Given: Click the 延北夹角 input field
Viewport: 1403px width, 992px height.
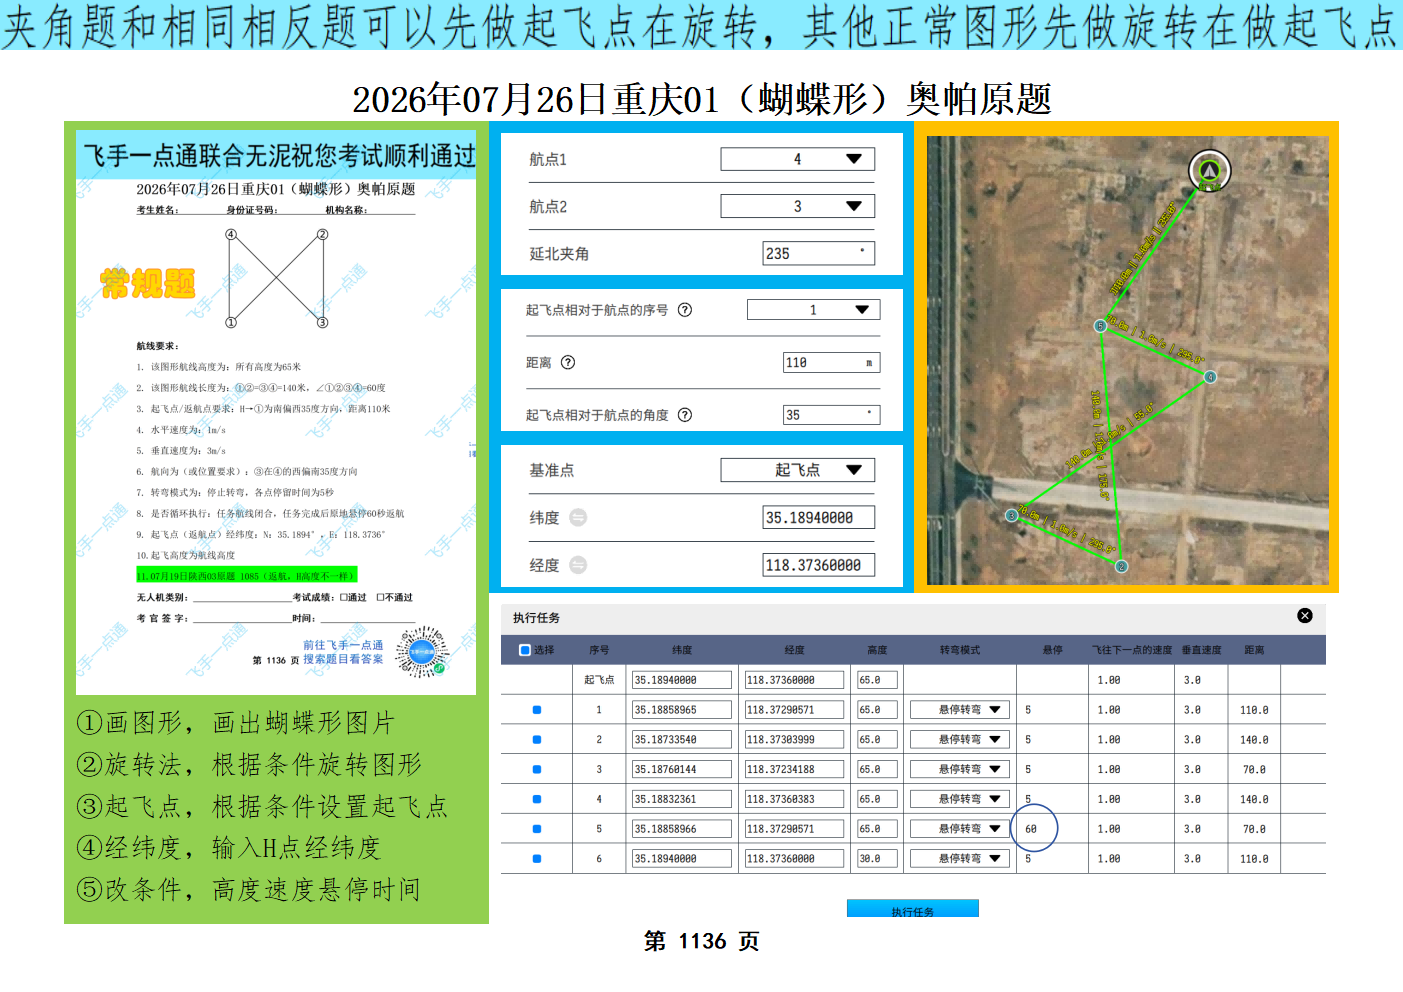Looking at the screenshot, I should [x=819, y=254].
